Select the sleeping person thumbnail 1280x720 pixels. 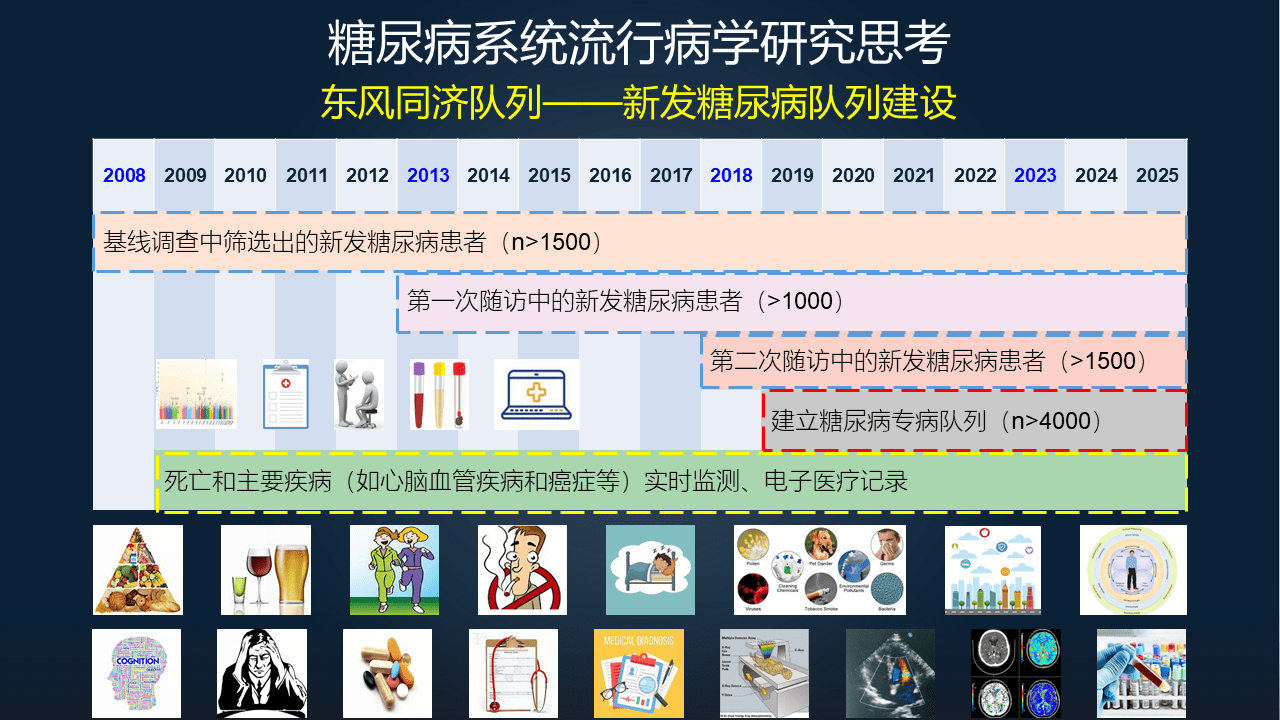pyautogui.click(x=649, y=569)
